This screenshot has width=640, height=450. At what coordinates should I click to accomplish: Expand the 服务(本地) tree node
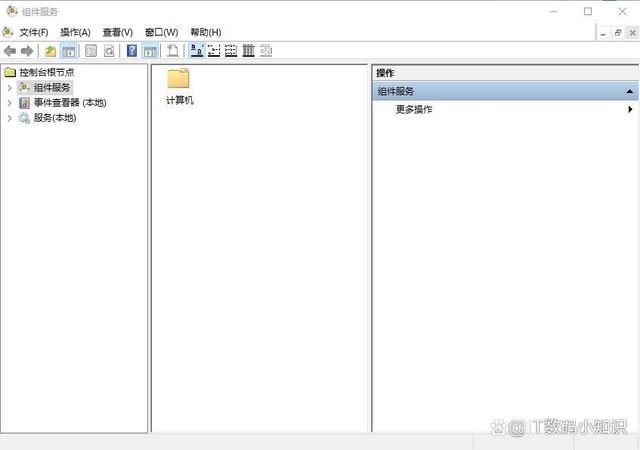pos(10,118)
